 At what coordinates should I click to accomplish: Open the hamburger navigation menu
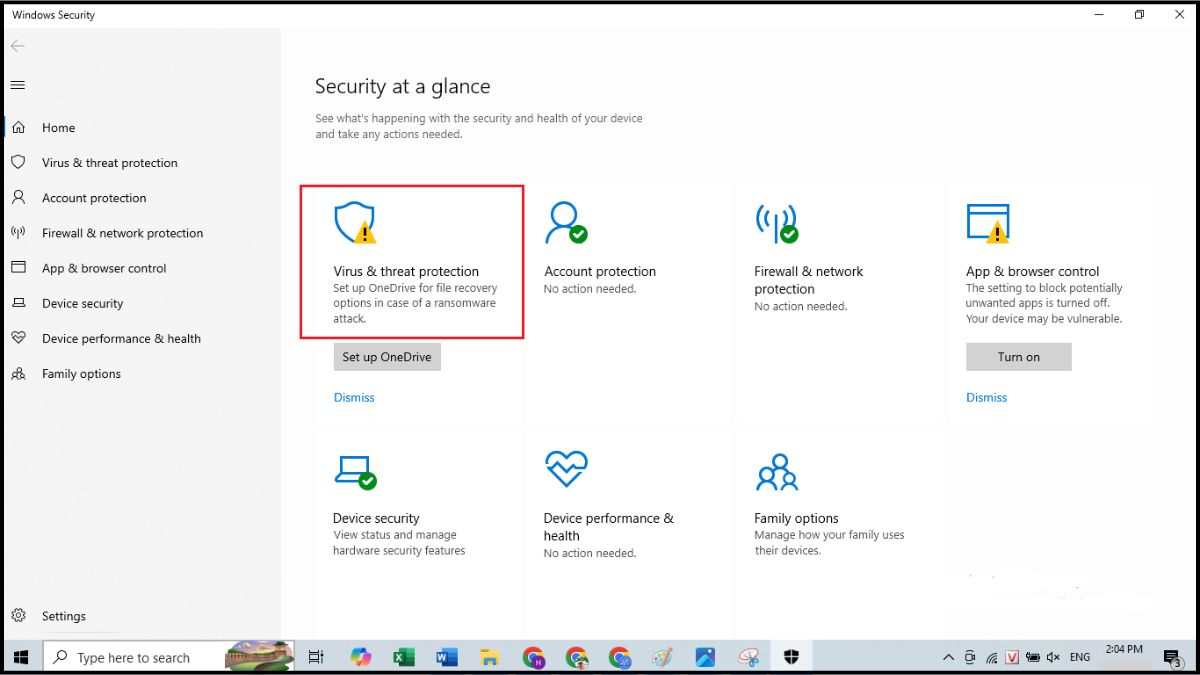[18, 85]
